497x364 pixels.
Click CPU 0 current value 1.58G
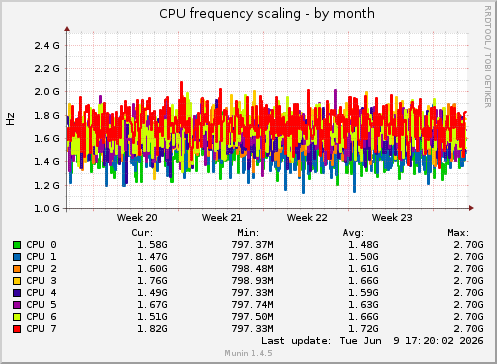[152, 245]
